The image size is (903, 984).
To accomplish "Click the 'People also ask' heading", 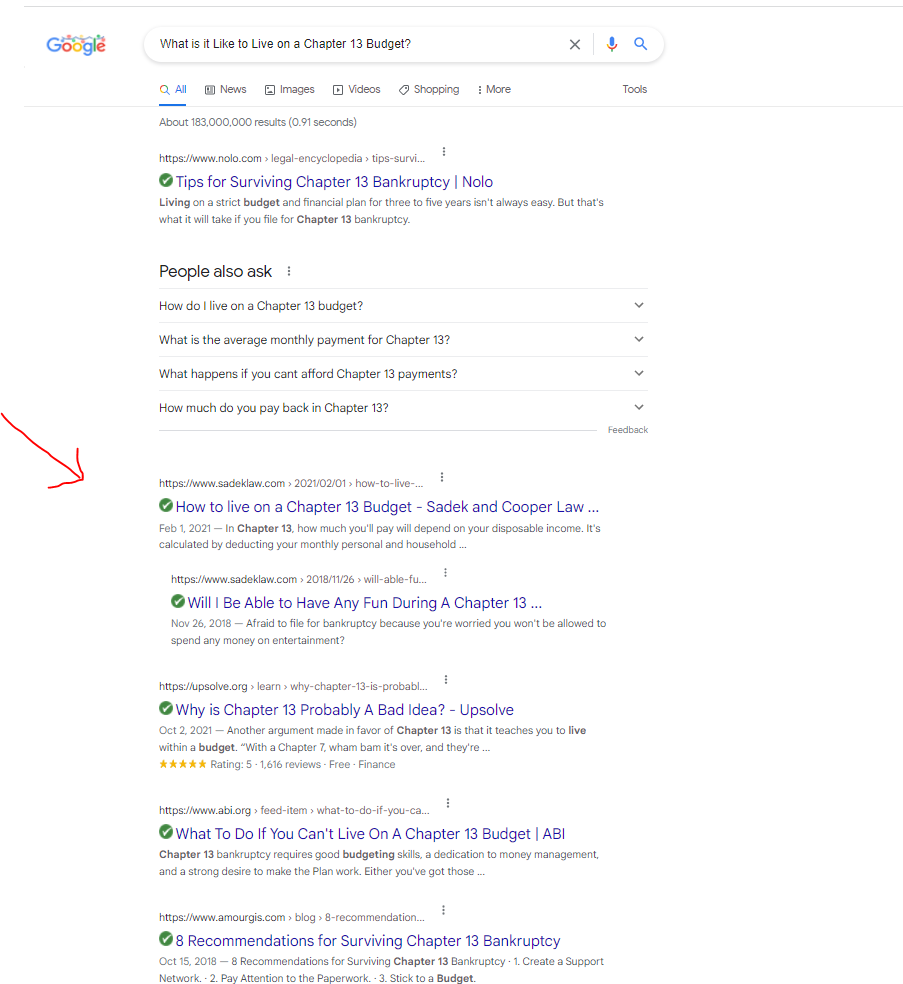I will click(x=215, y=272).
